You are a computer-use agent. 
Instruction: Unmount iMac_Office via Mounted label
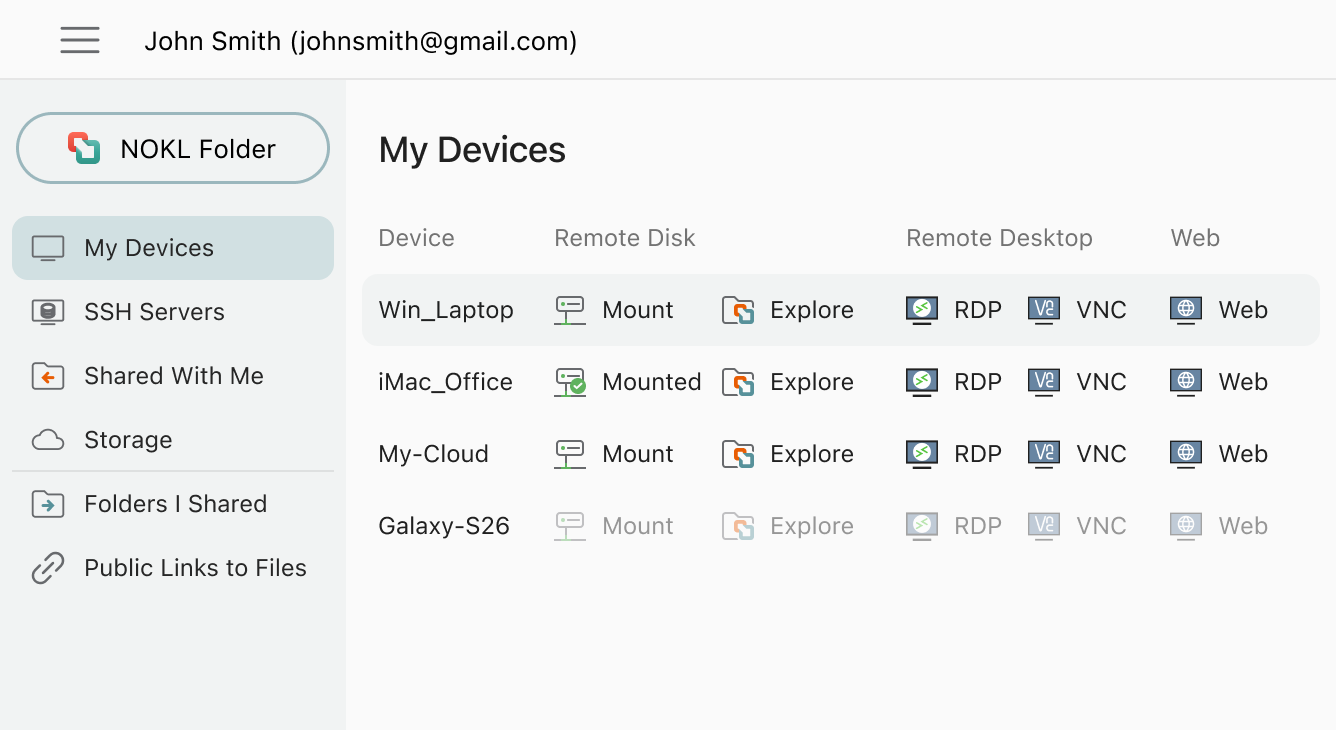pyautogui.click(x=652, y=382)
